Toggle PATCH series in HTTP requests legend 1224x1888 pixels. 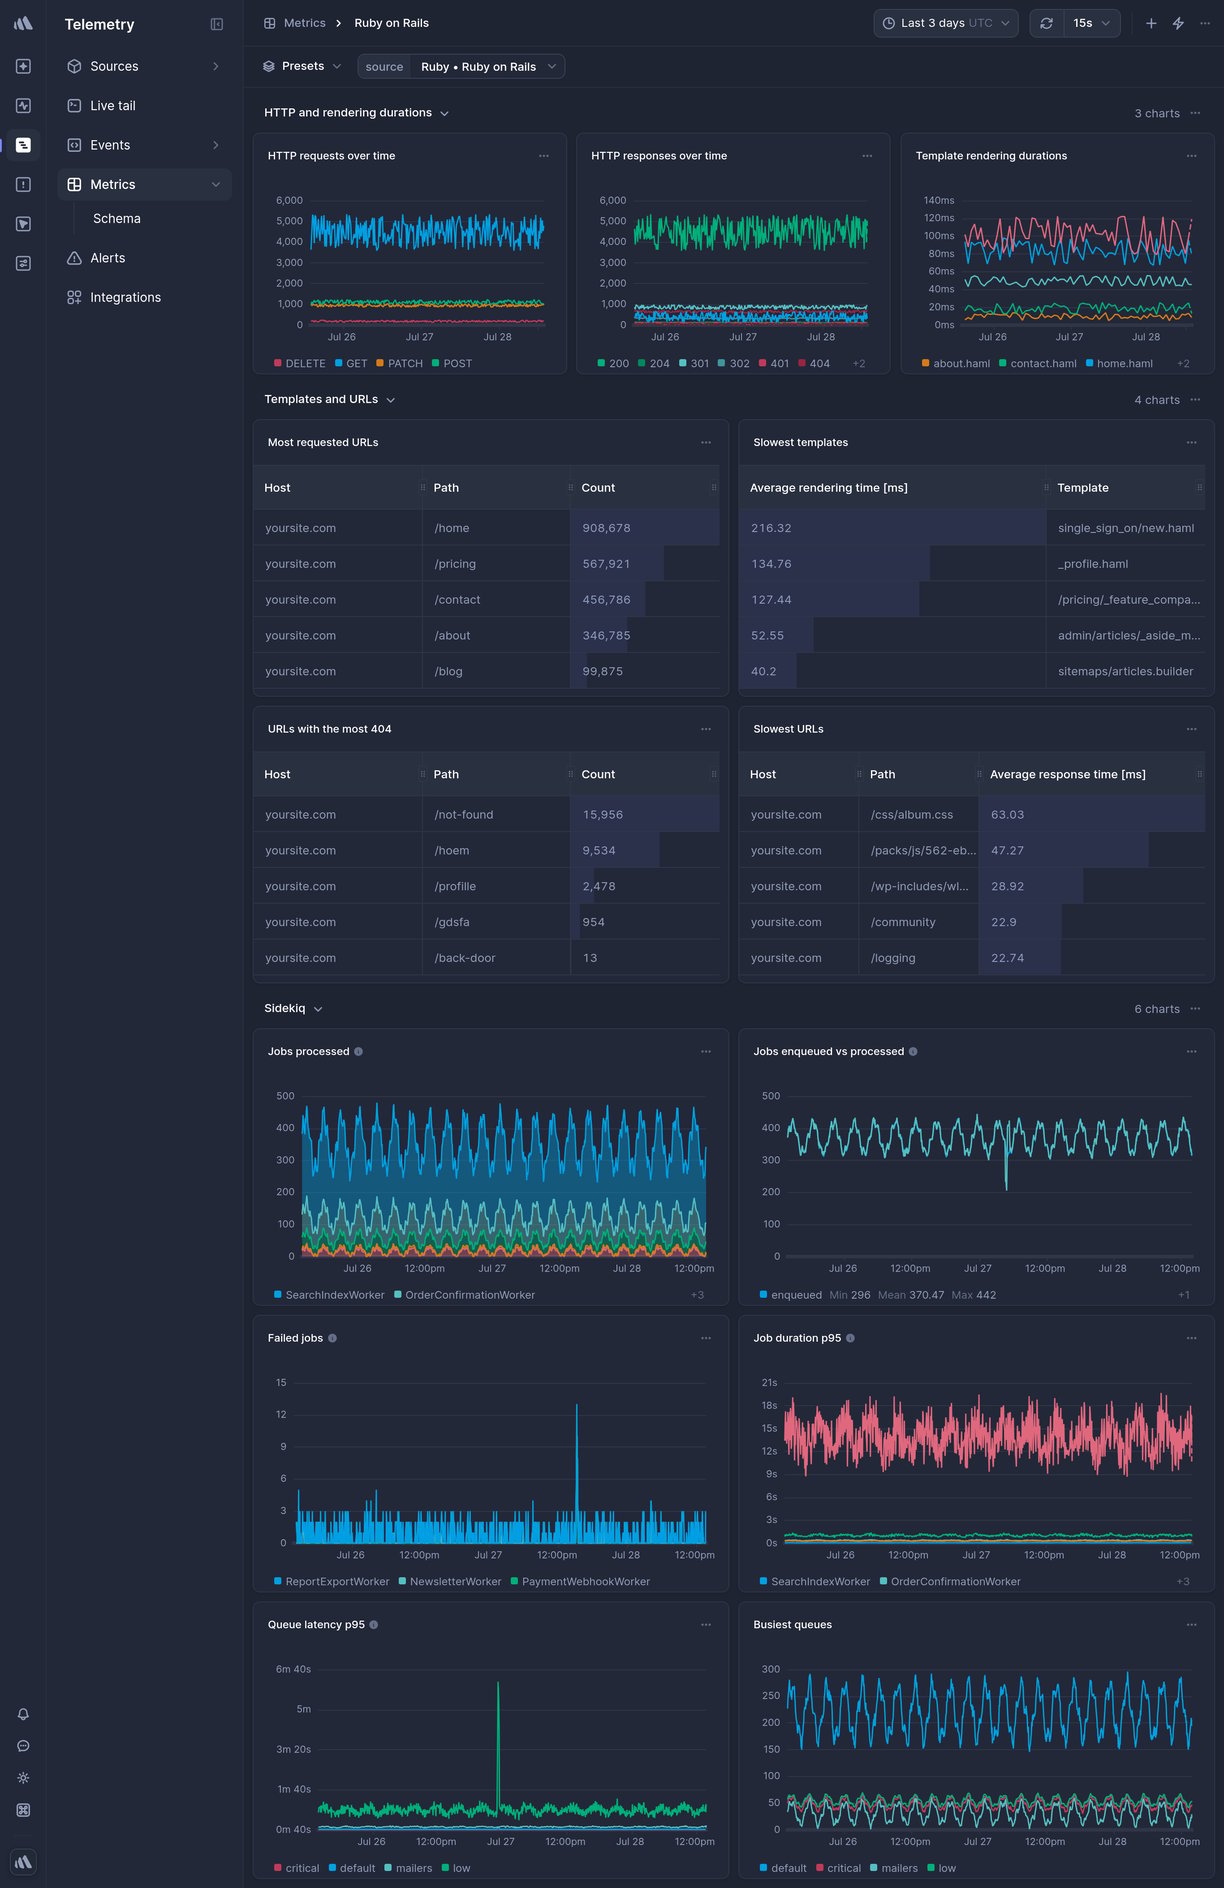pos(399,364)
